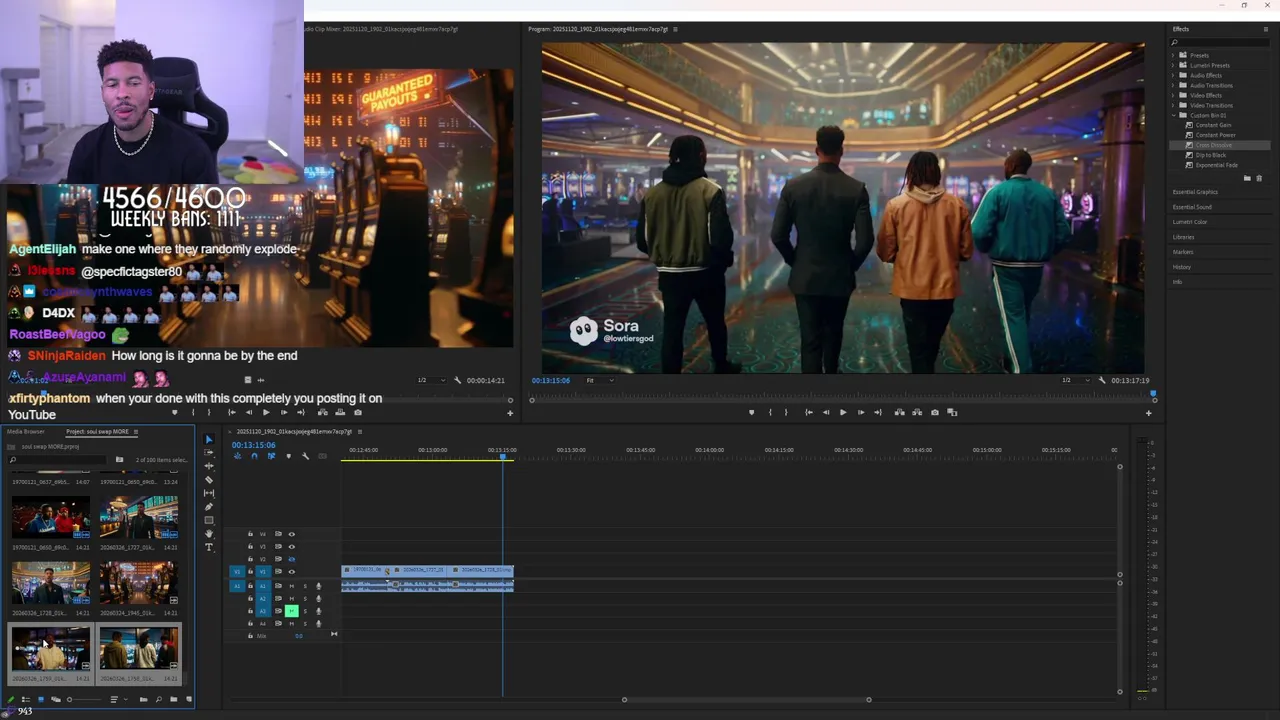Click Project panel search field
1280x720 pixels.
[58, 460]
